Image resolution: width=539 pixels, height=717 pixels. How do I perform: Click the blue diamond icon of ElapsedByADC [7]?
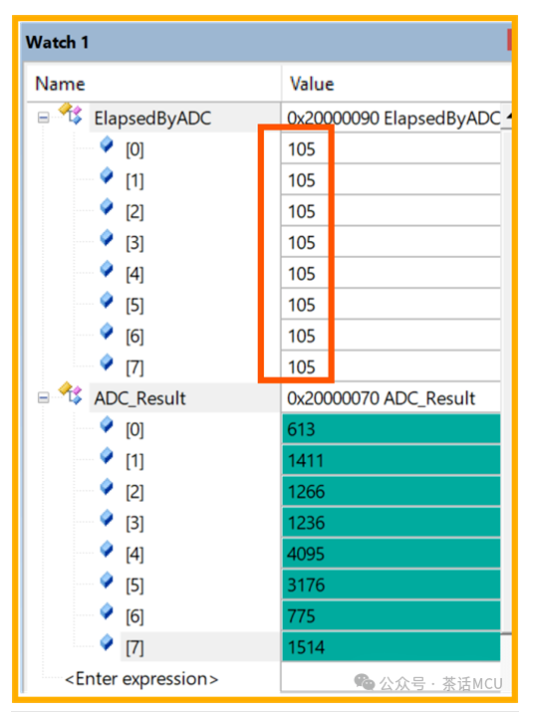point(107,362)
